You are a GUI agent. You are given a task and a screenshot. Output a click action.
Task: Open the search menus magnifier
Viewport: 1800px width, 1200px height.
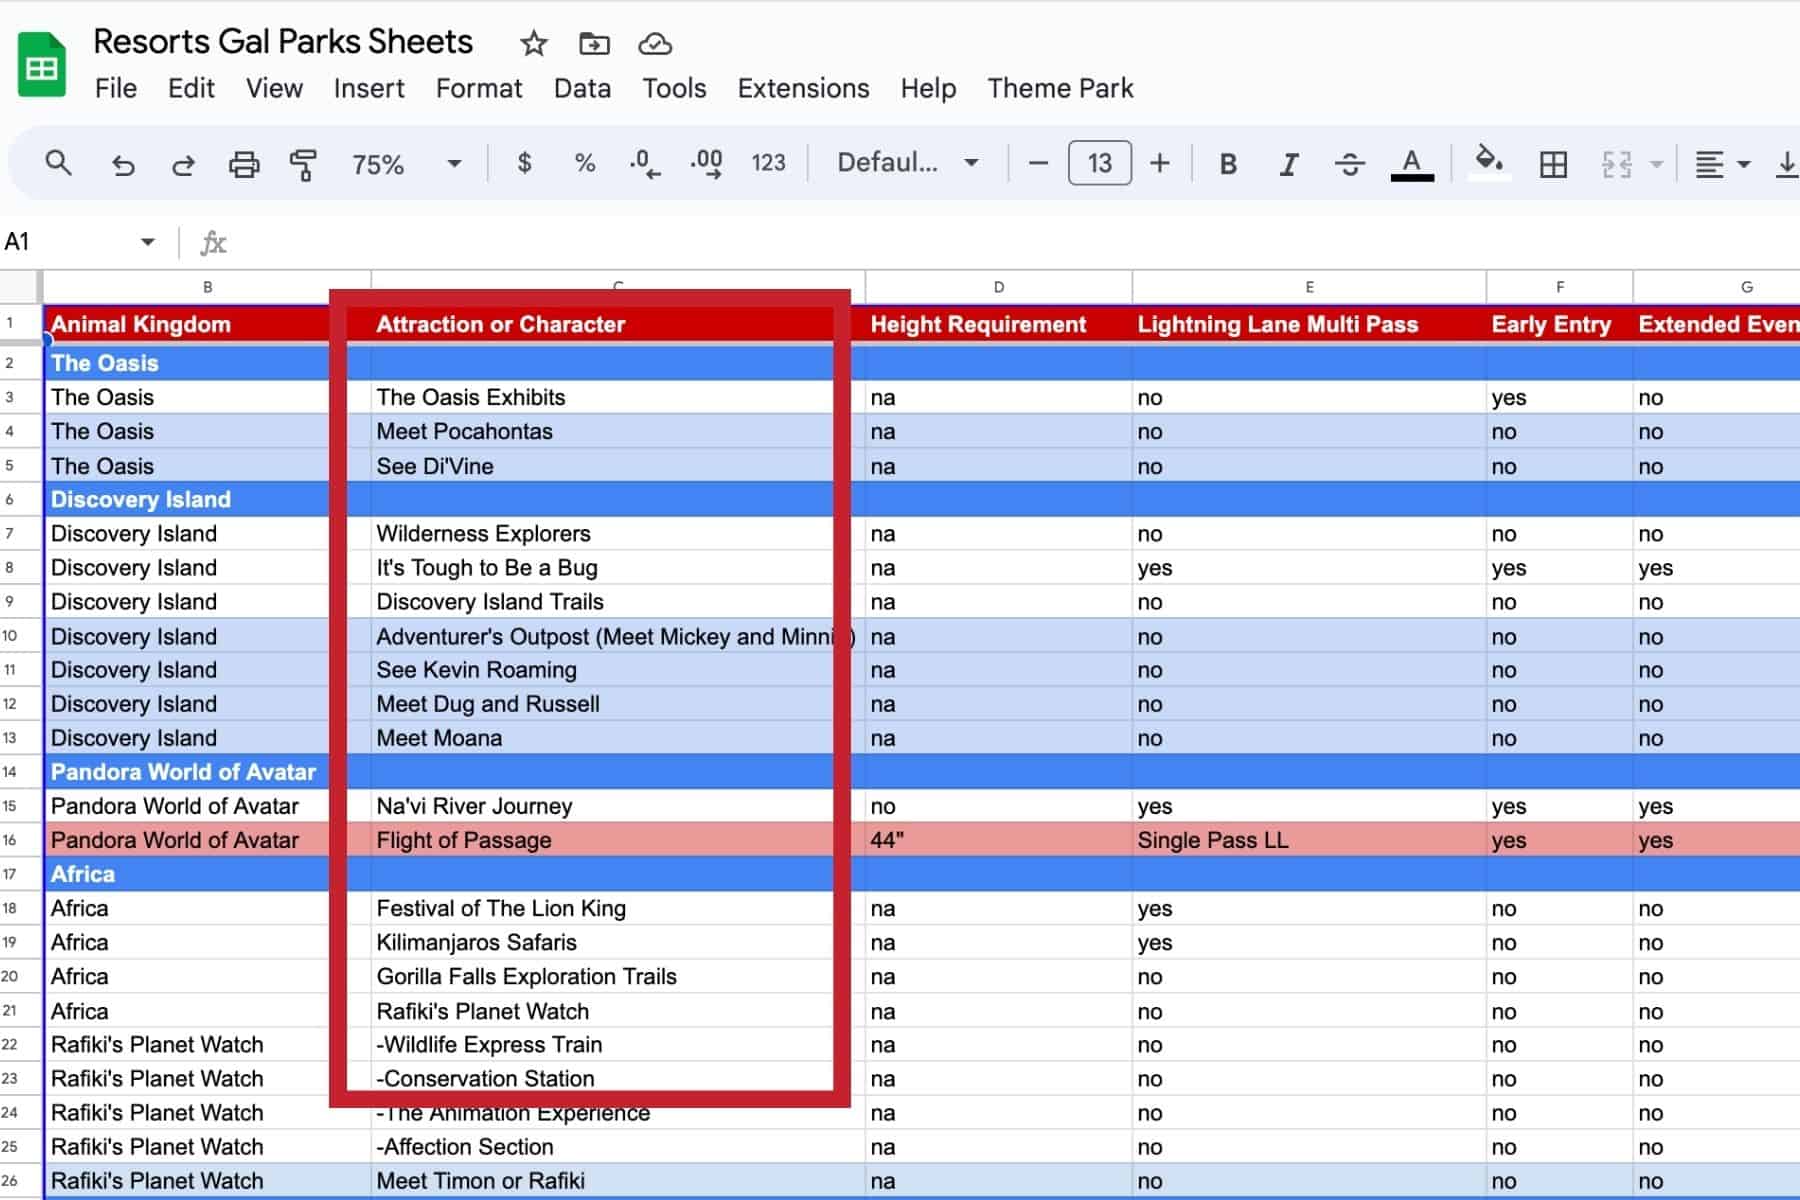click(x=59, y=163)
